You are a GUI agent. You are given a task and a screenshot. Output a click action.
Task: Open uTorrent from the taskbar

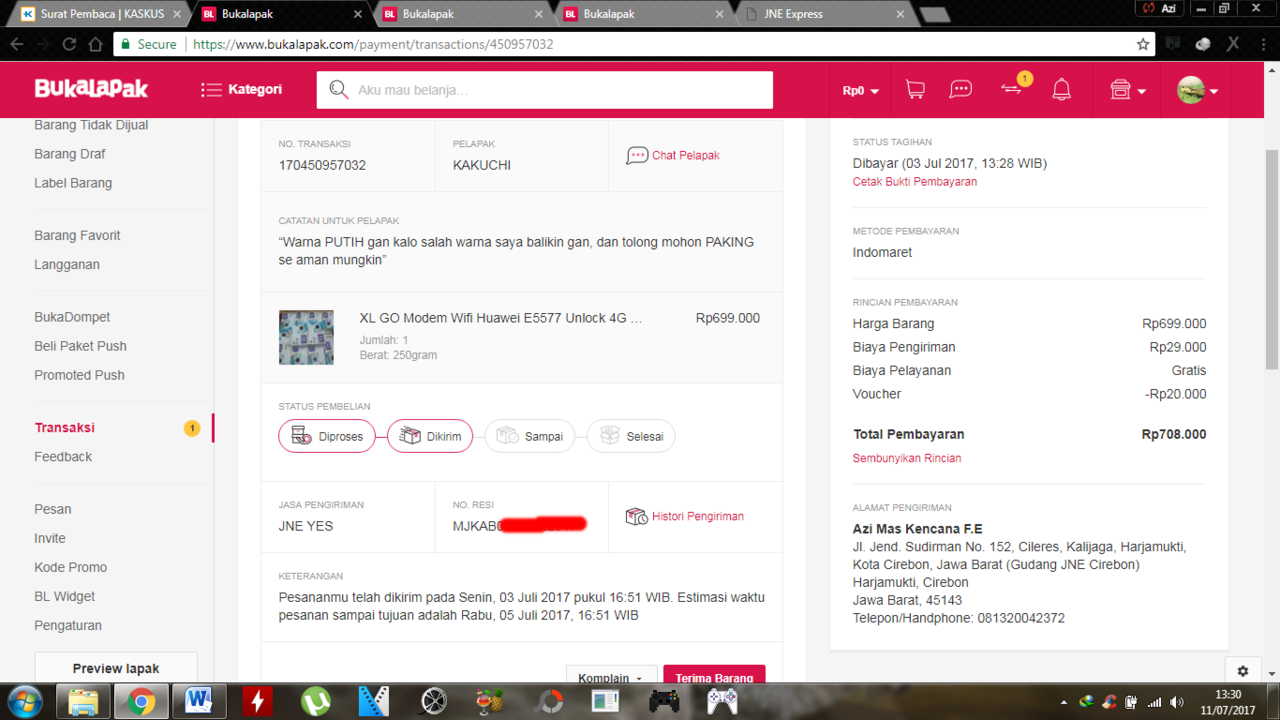[x=316, y=702]
